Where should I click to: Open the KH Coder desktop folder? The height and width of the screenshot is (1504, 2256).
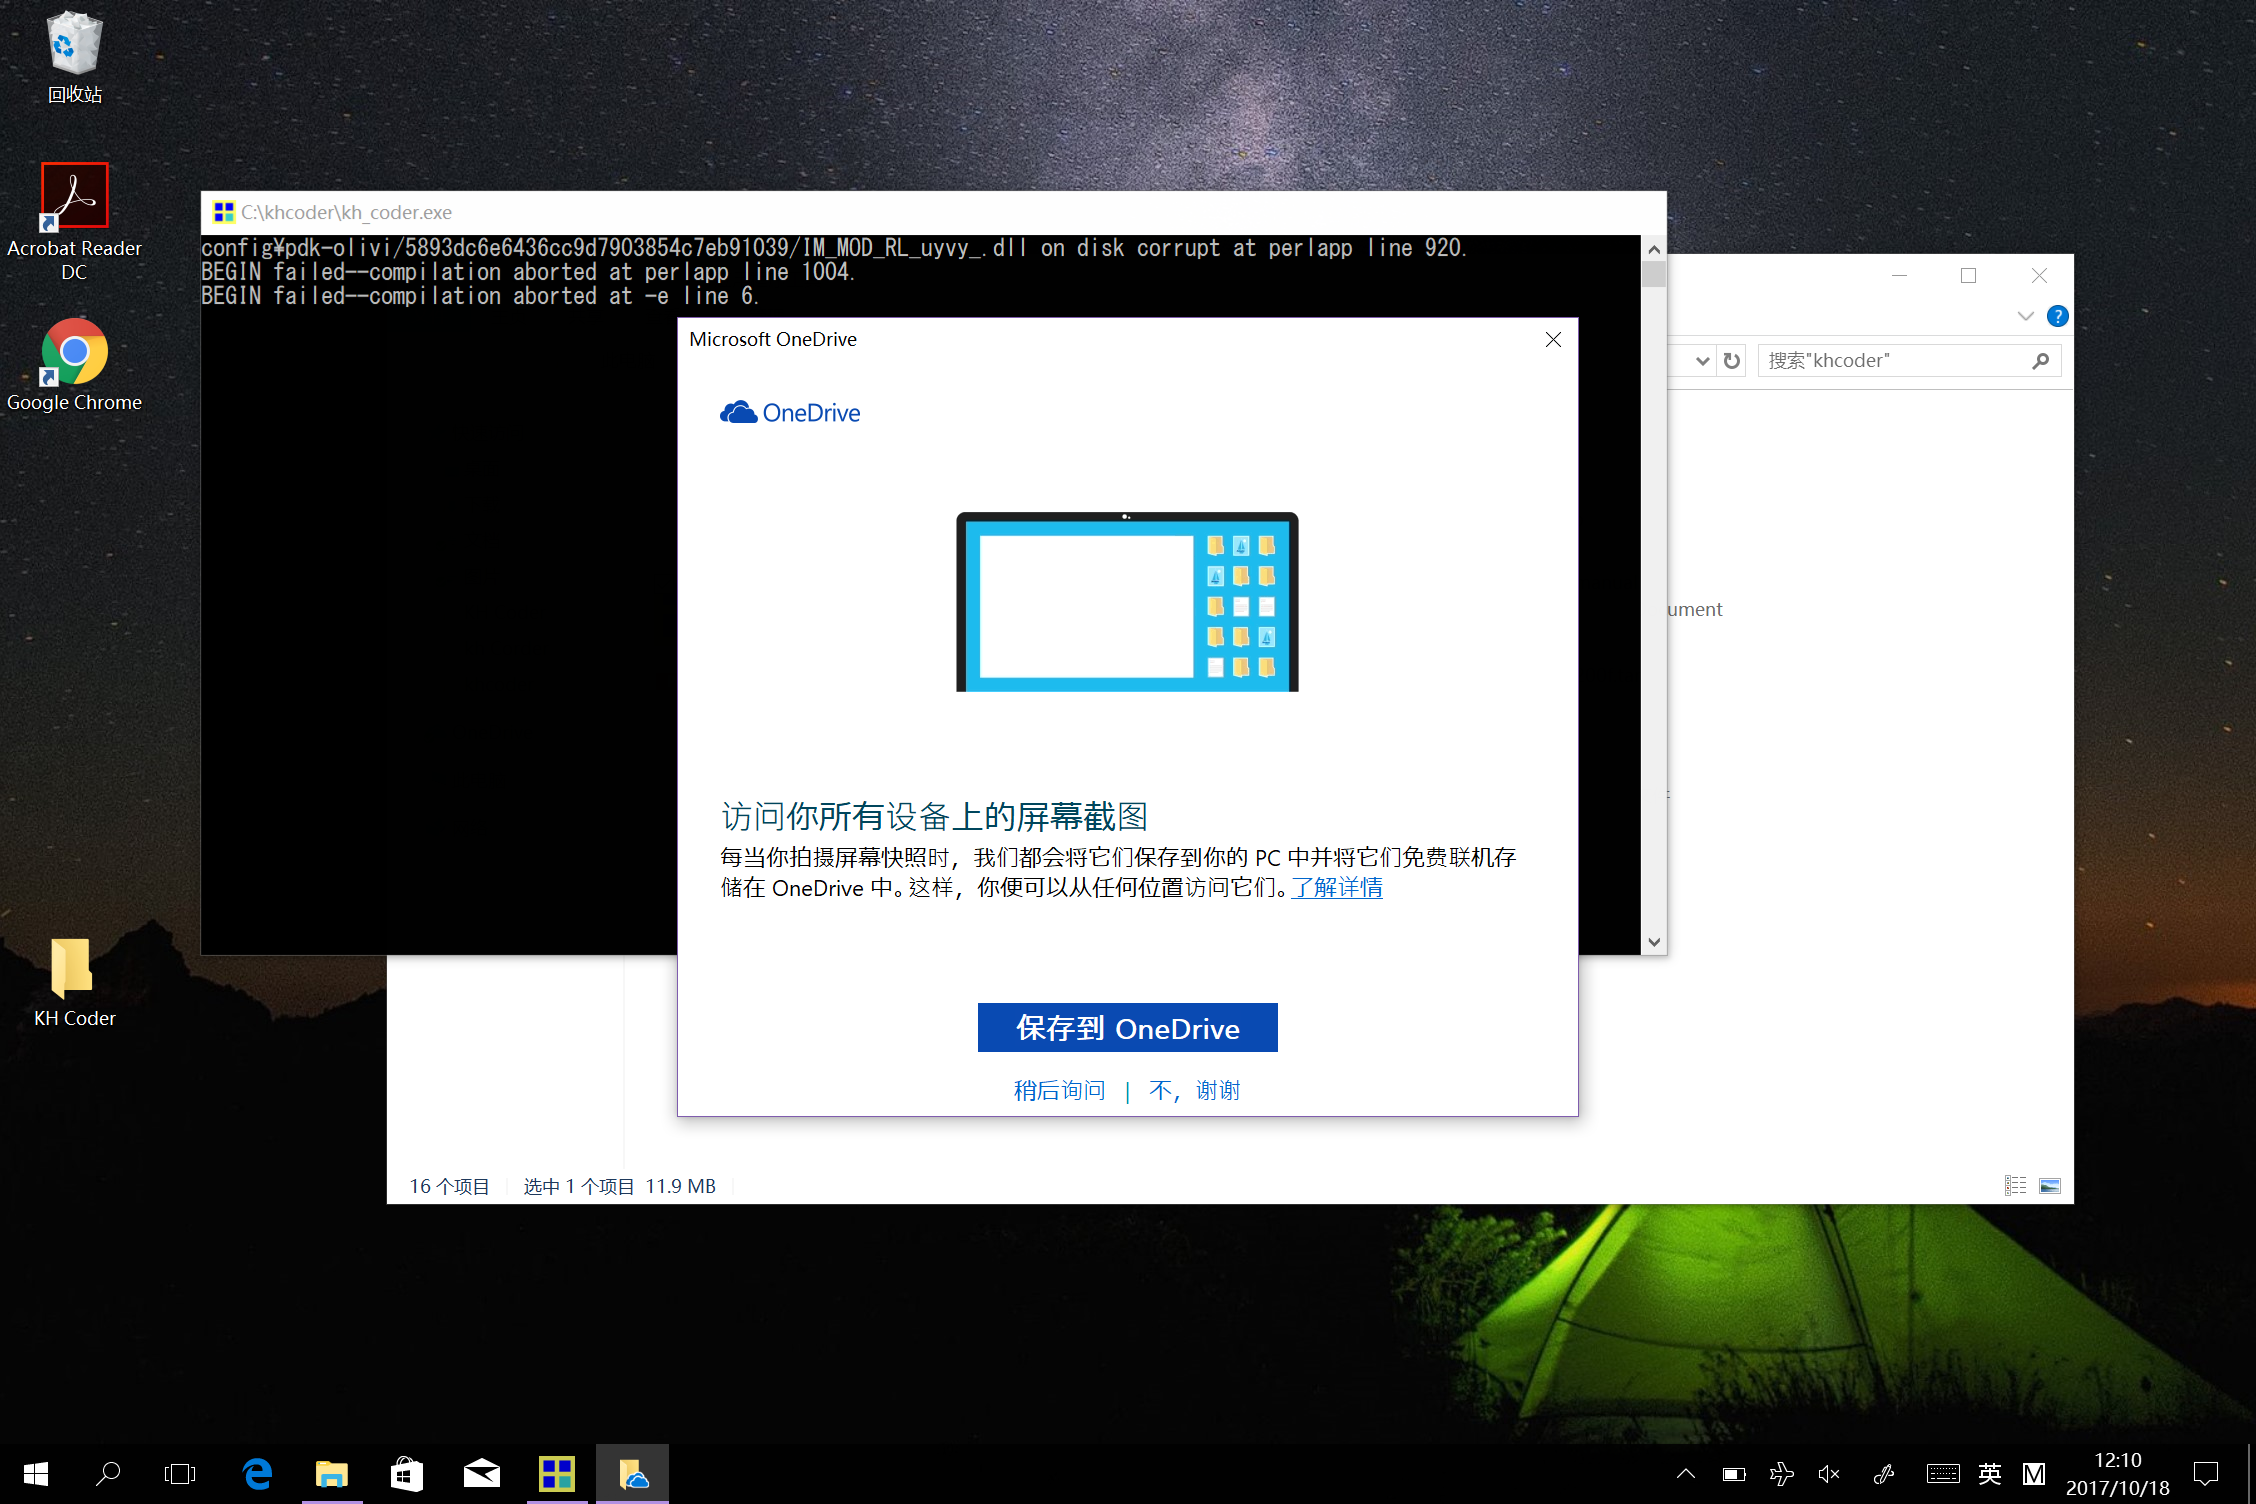coord(74,982)
